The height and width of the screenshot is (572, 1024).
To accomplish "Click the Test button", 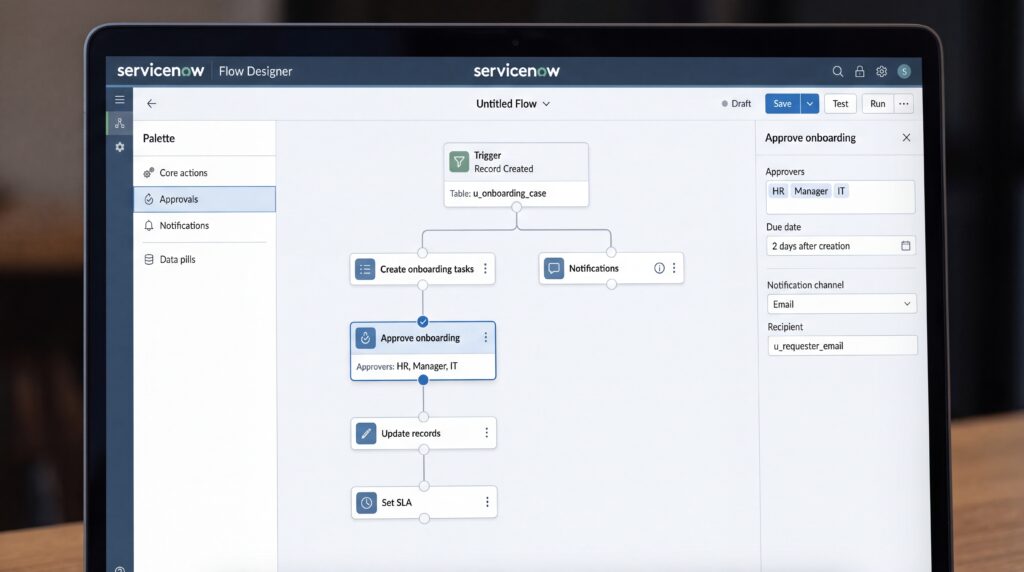I will pyautogui.click(x=840, y=103).
